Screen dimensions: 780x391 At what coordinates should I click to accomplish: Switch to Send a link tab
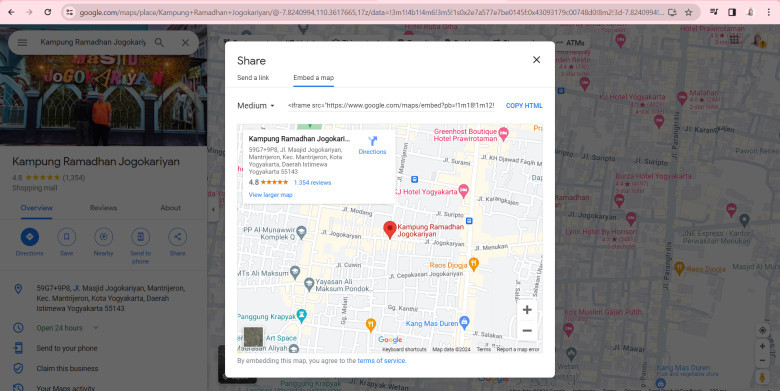(x=253, y=78)
